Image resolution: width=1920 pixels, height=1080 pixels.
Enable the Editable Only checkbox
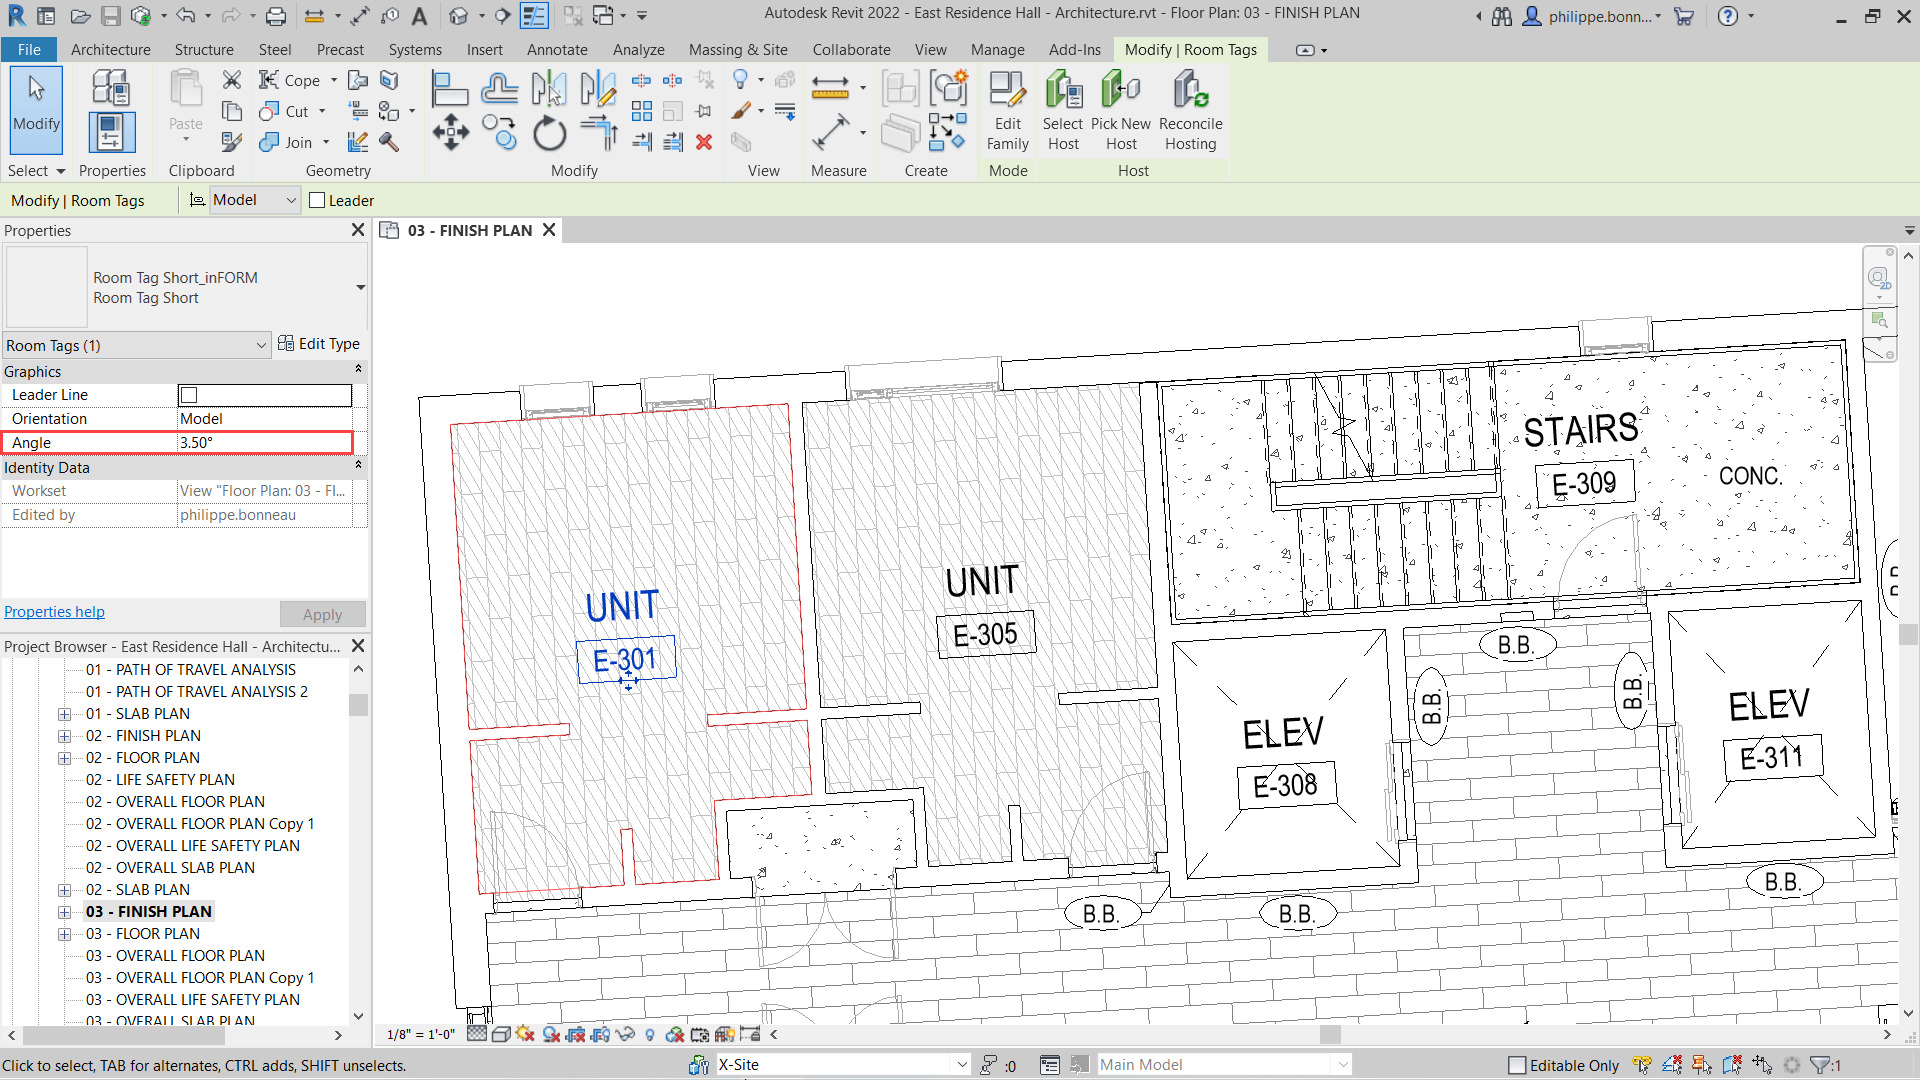pos(1517,1065)
